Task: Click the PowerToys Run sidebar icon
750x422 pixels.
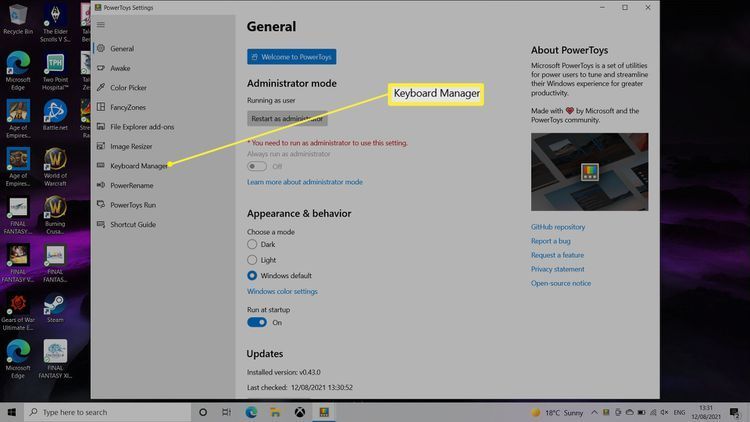Action: (x=100, y=205)
